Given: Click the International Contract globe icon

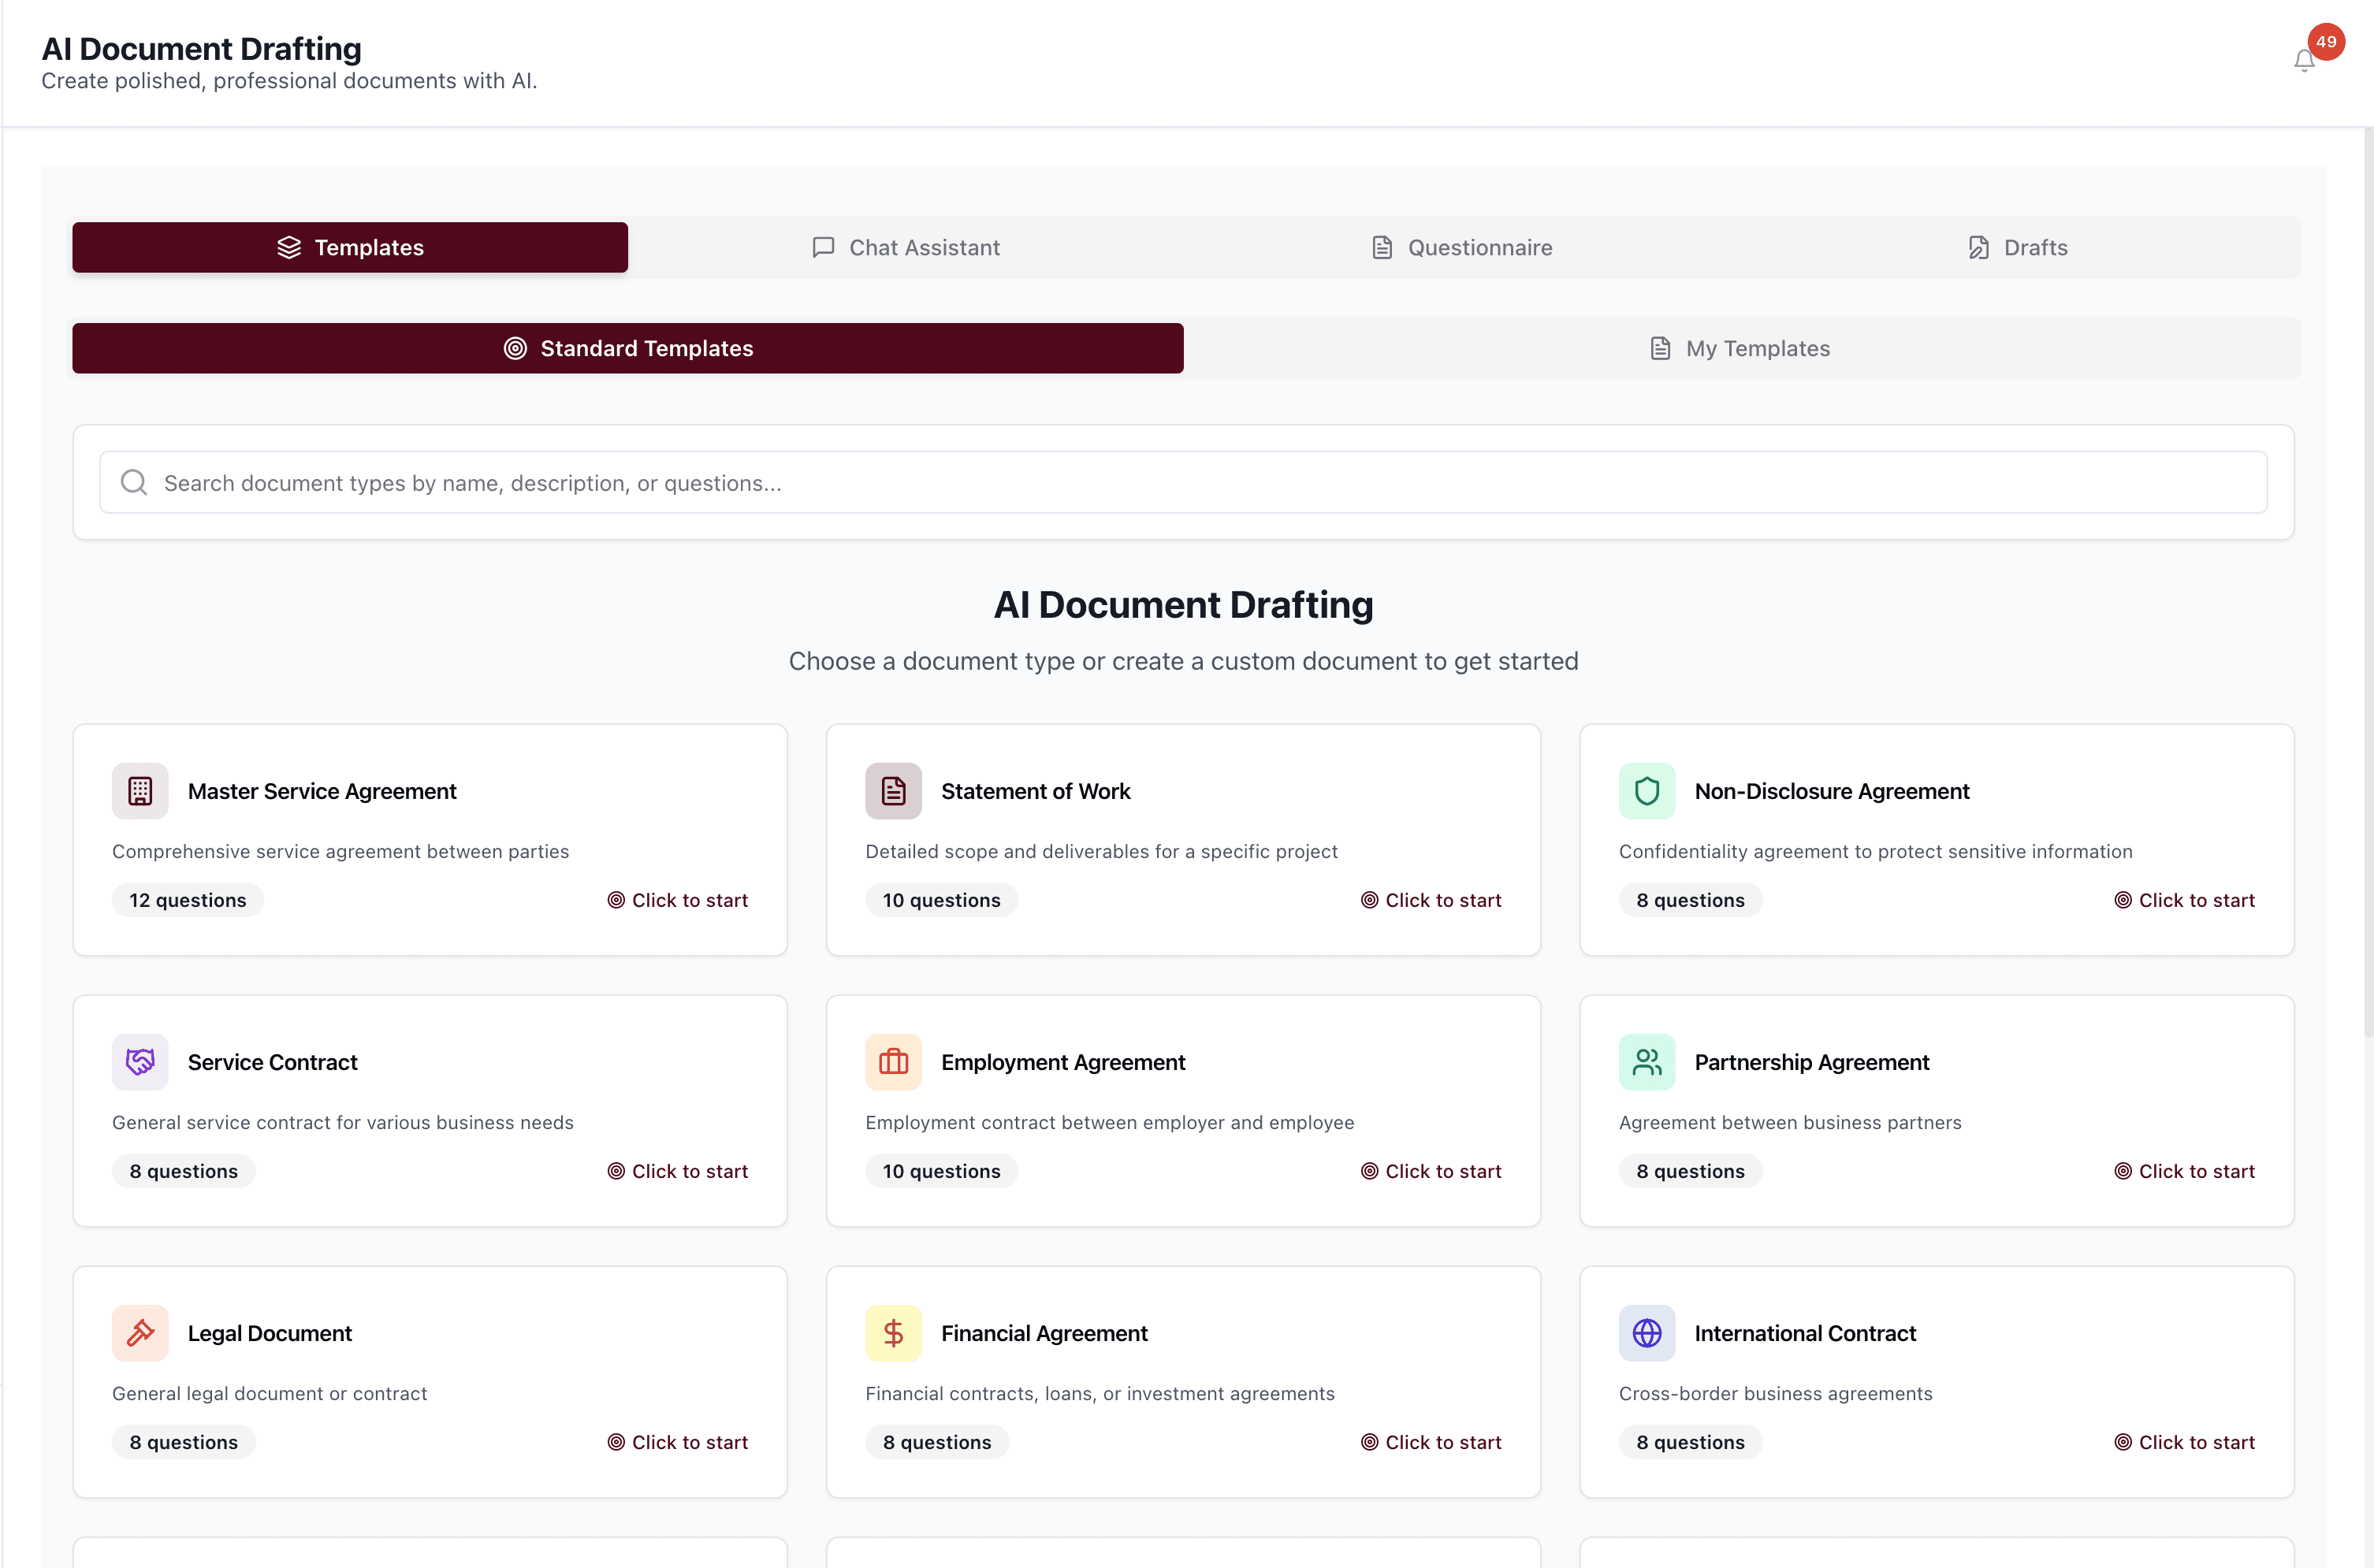Looking at the screenshot, I should pyautogui.click(x=1646, y=1333).
